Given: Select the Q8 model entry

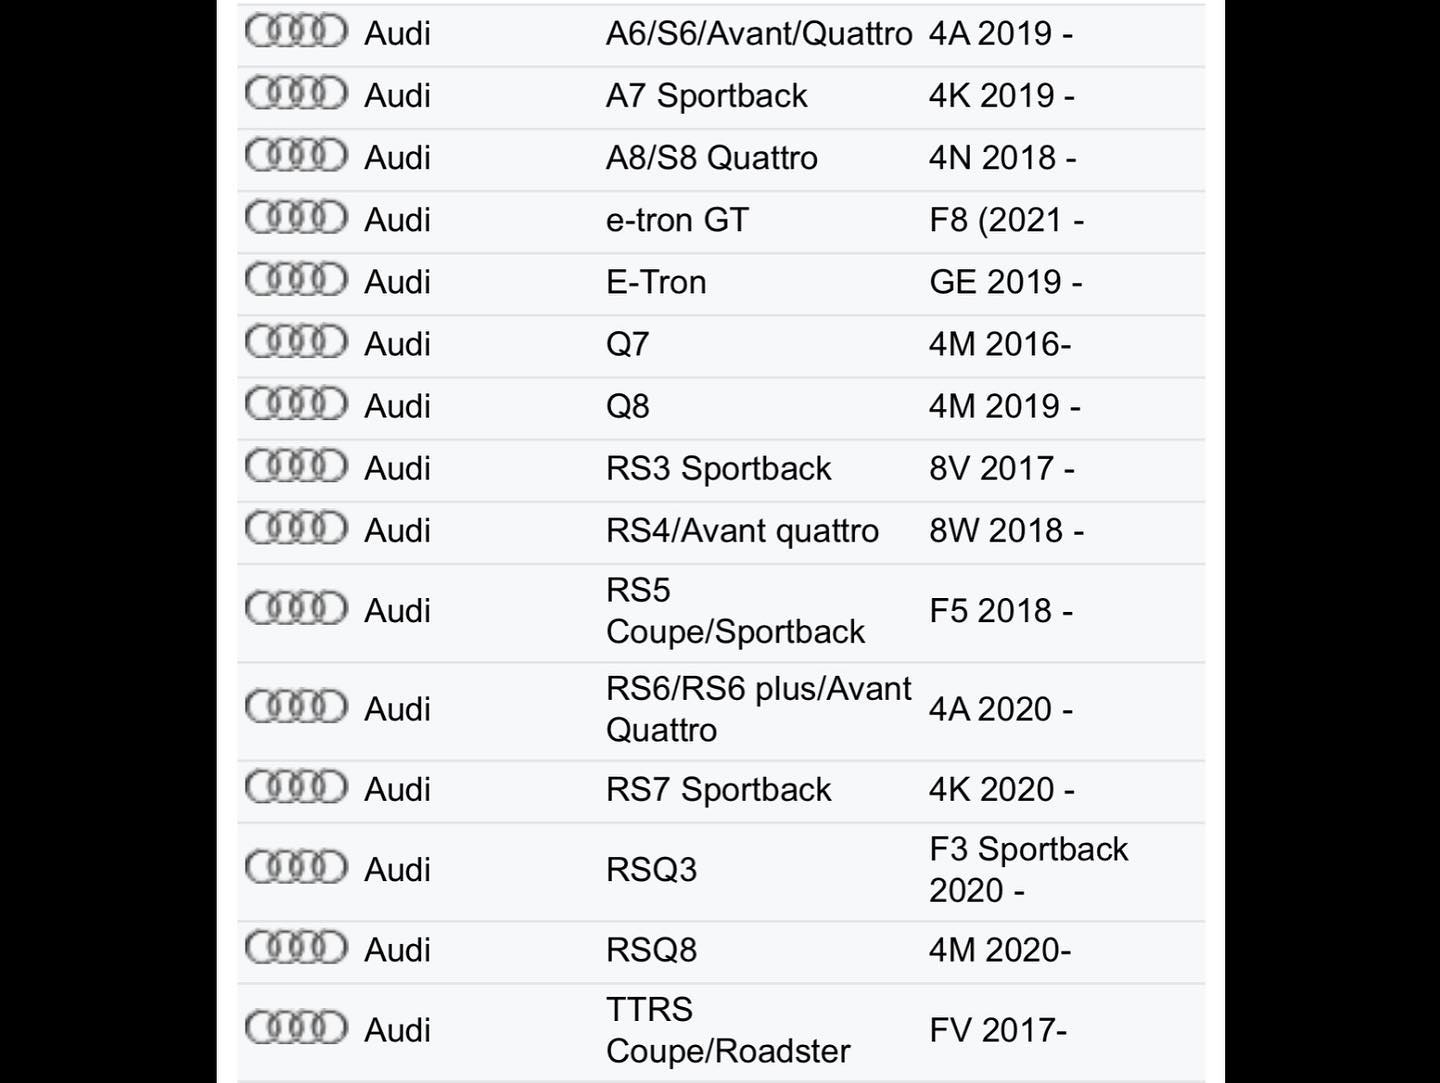Looking at the screenshot, I should point(628,406).
